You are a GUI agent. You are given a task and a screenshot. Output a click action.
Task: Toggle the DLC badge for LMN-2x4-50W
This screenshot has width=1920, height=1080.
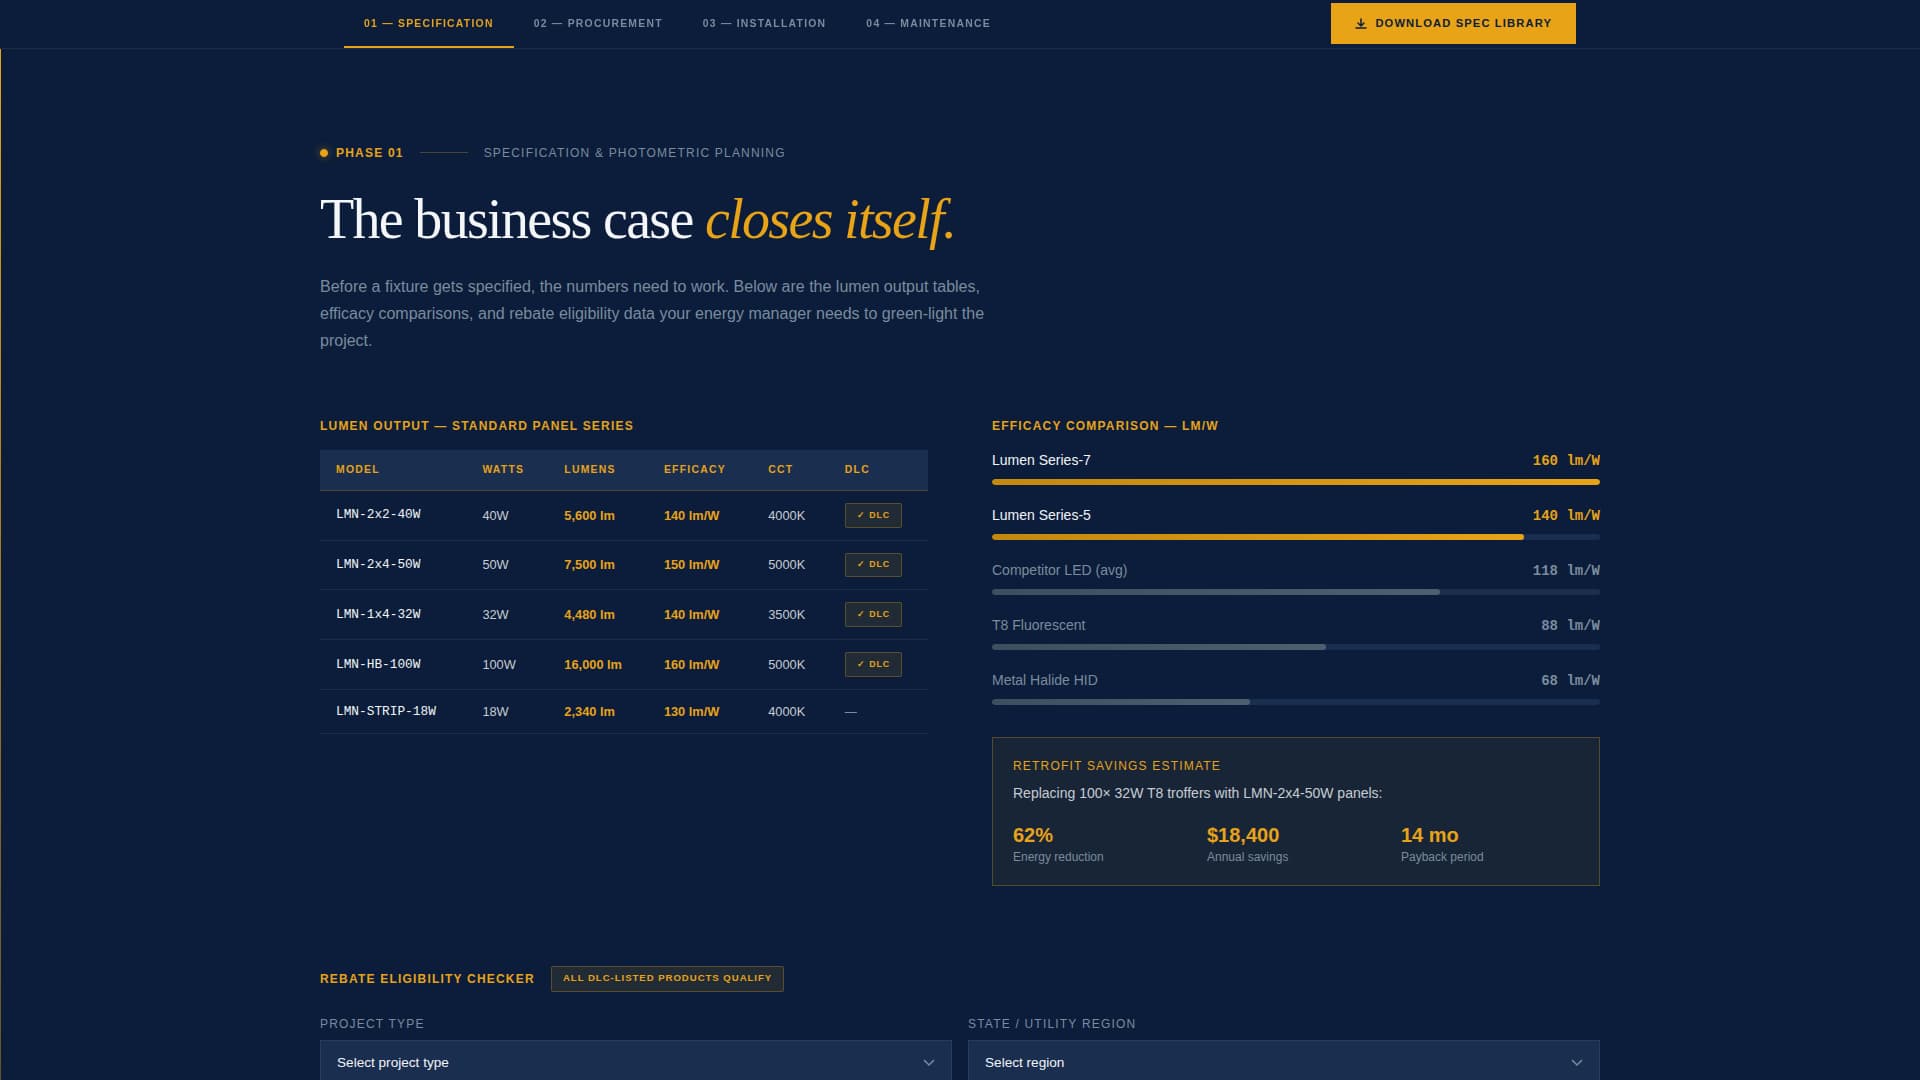872,564
